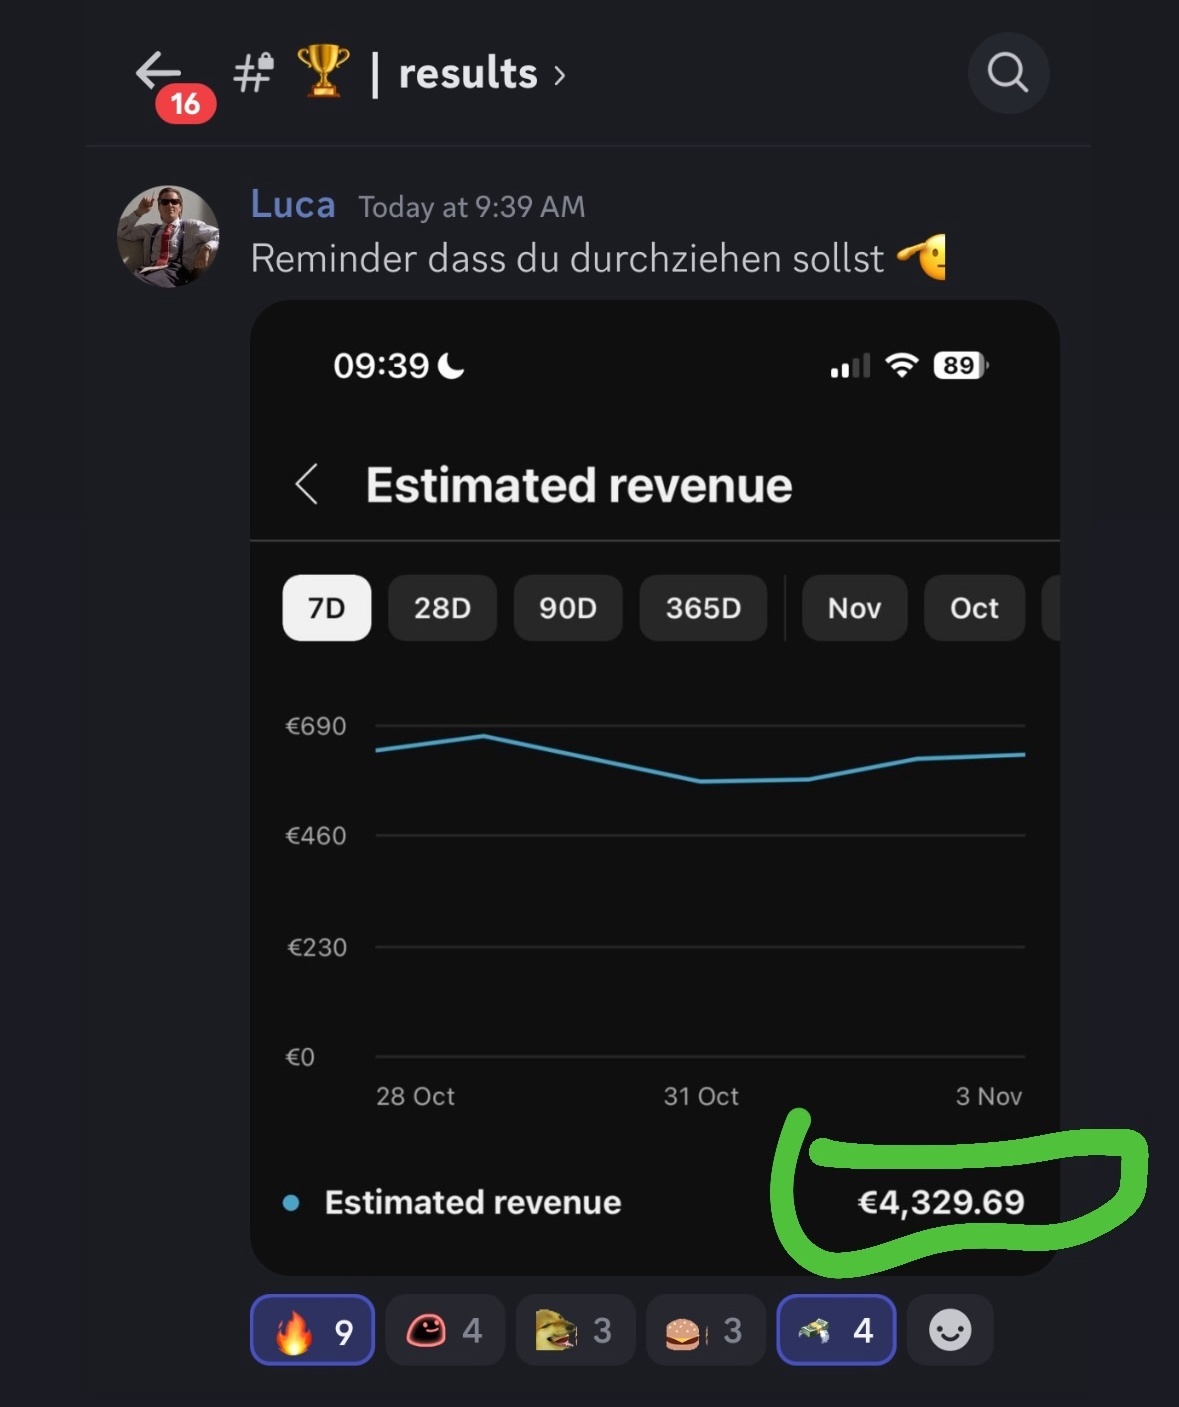Tap the back arrow in channel header
Viewport: 1179px width, 1407px height.
click(159, 72)
